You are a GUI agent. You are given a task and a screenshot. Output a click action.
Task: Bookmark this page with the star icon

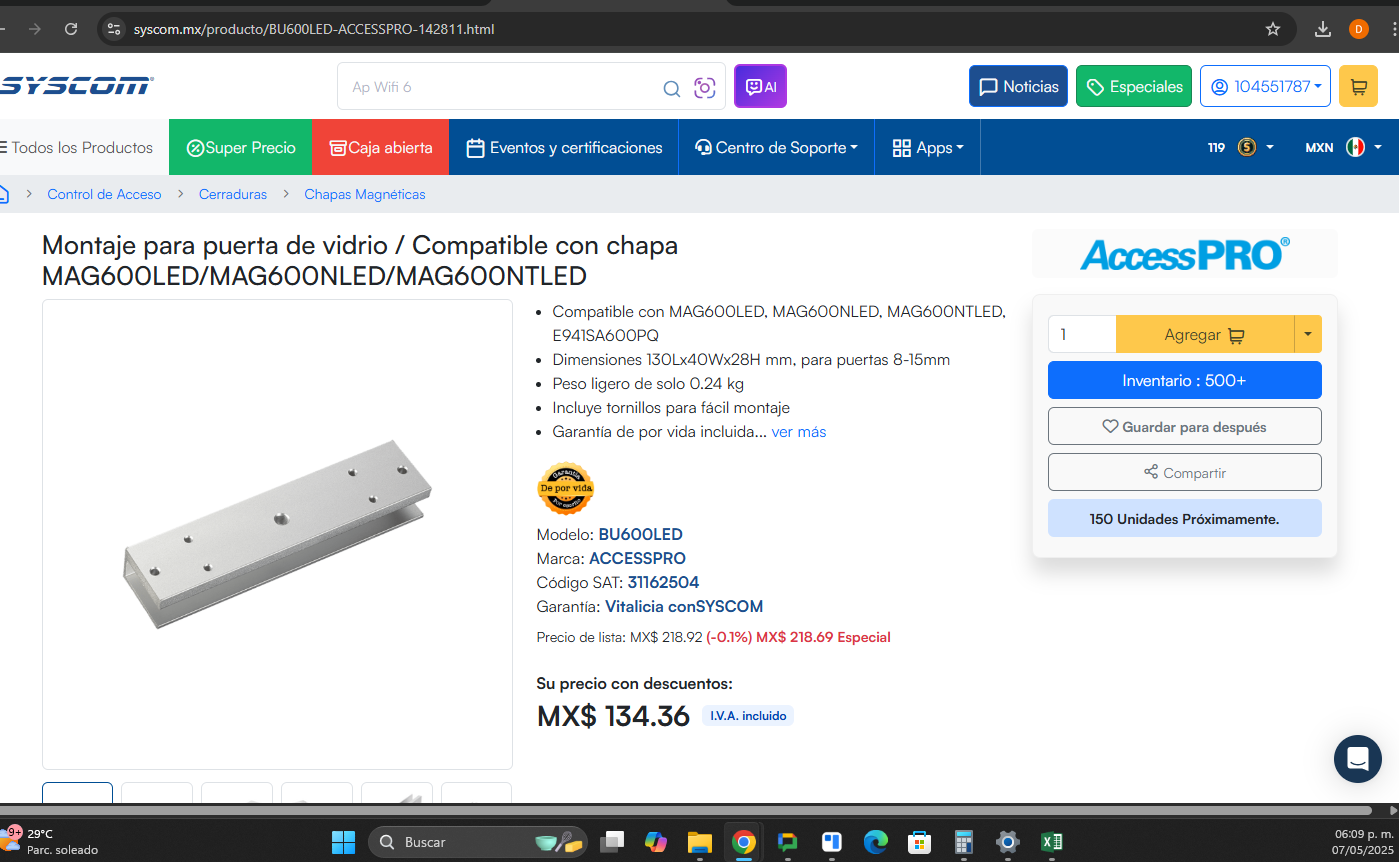tap(1273, 29)
